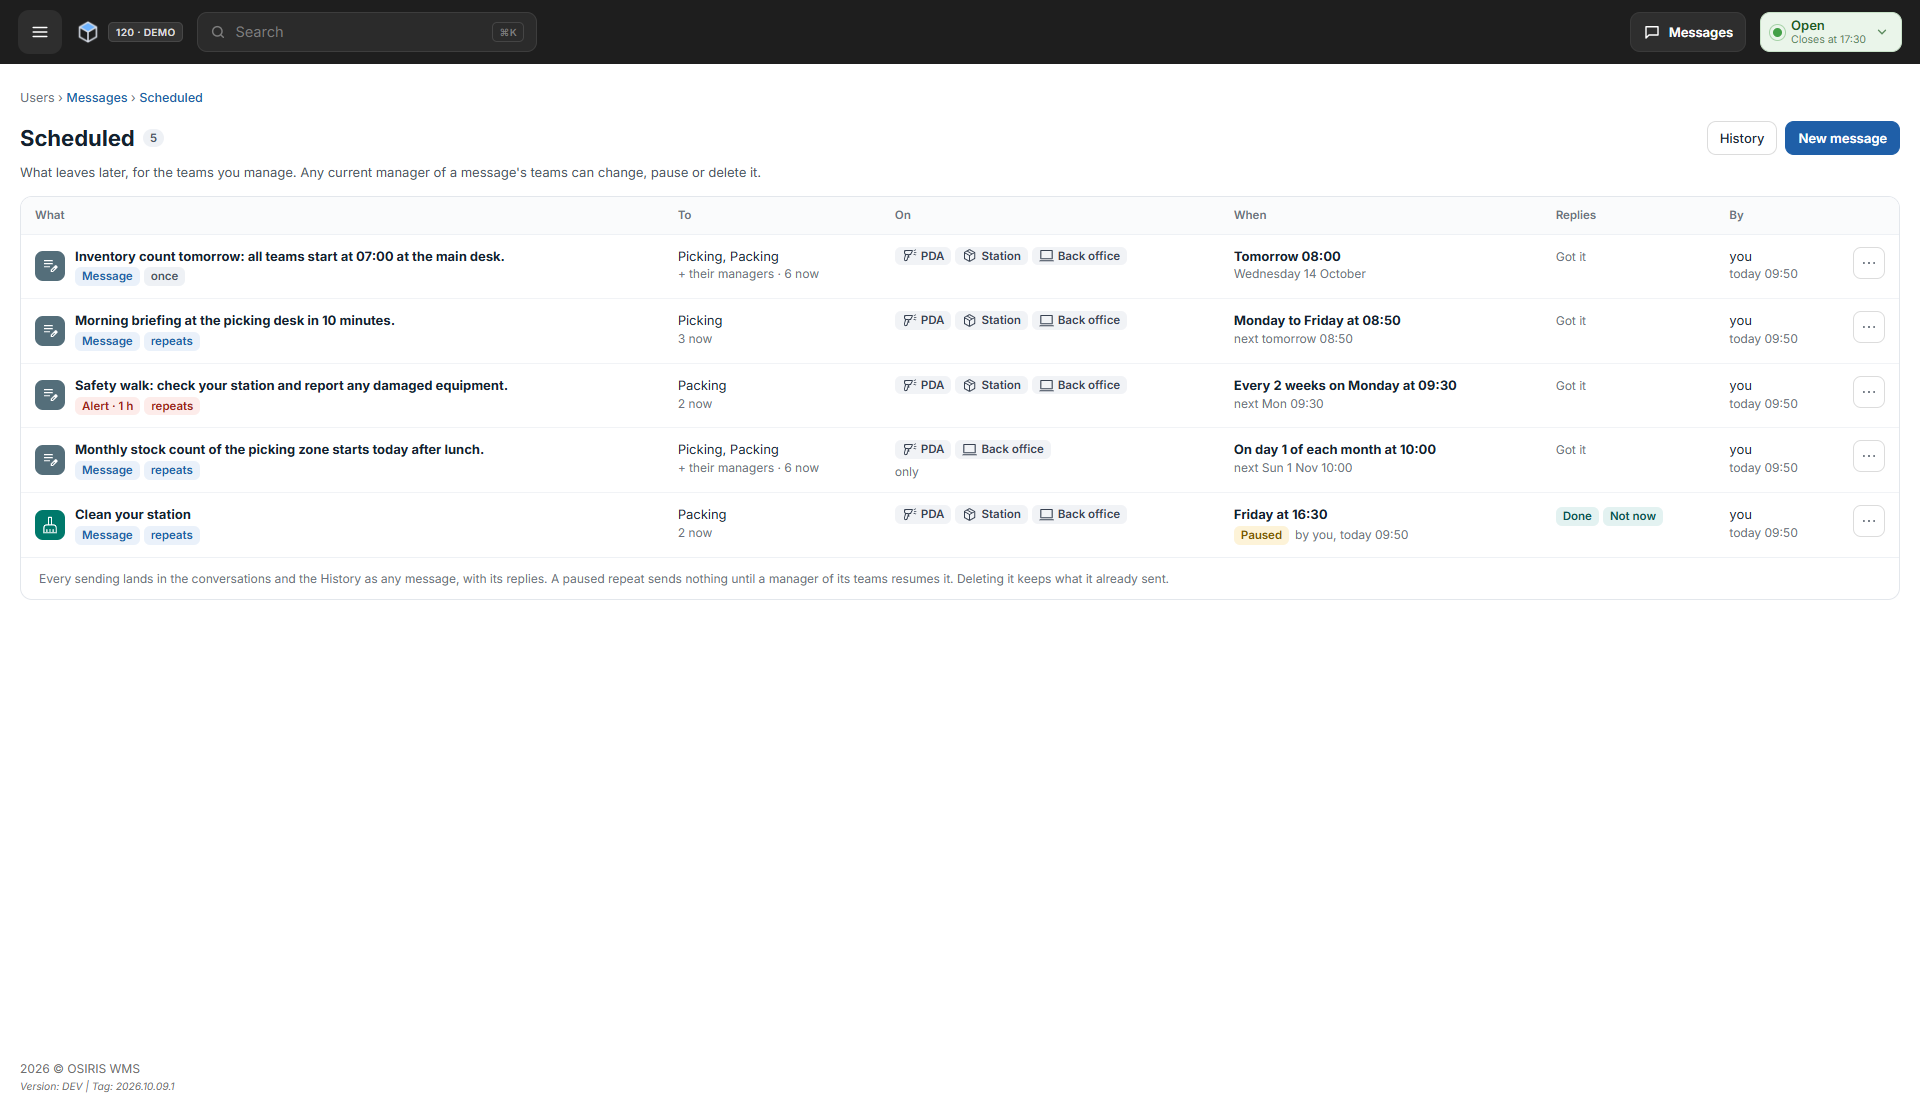The height and width of the screenshot is (1120, 1920).
Task: Click 'Every 2 weeks on Monday at 09:30'
Action: point(1345,385)
